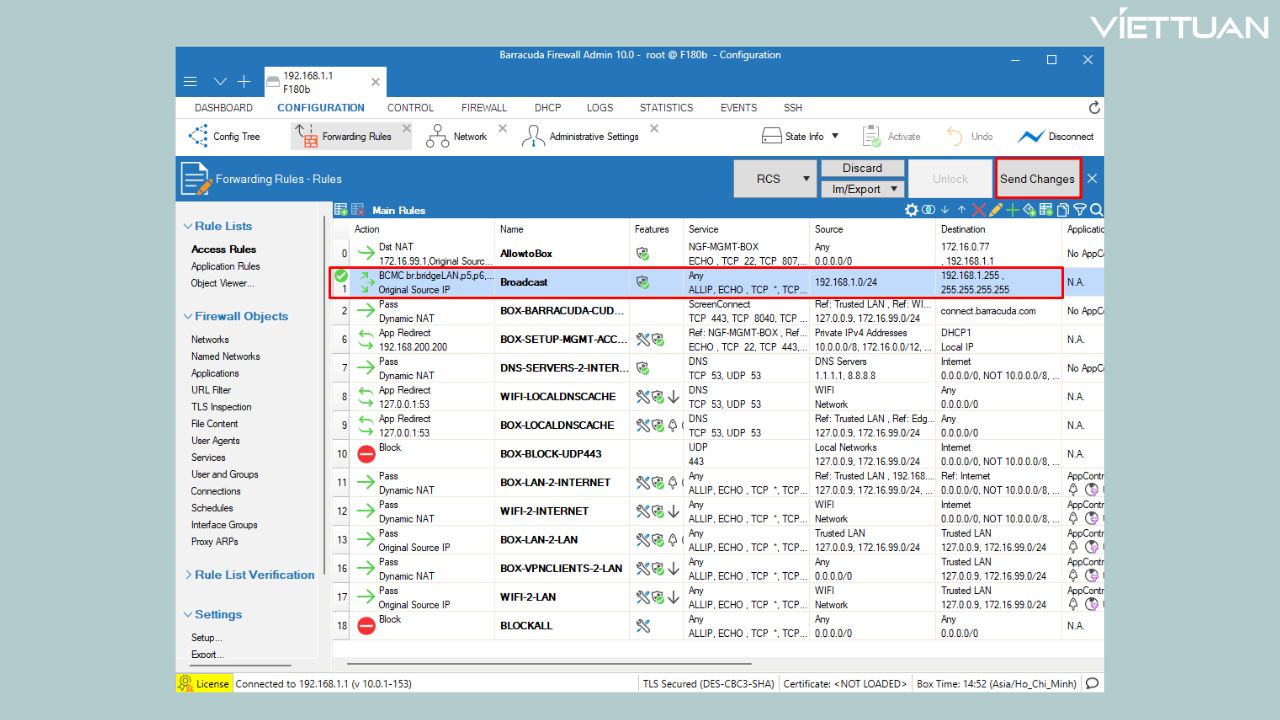Switch to the FIREWALL tab
The width and height of the screenshot is (1280, 720).
484,108
